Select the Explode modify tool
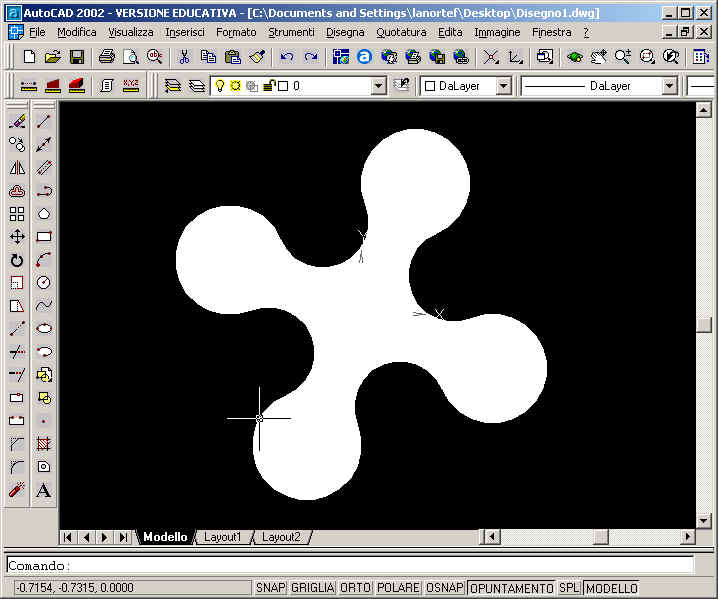The width and height of the screenshot is (718, 599). click(17, 490)
